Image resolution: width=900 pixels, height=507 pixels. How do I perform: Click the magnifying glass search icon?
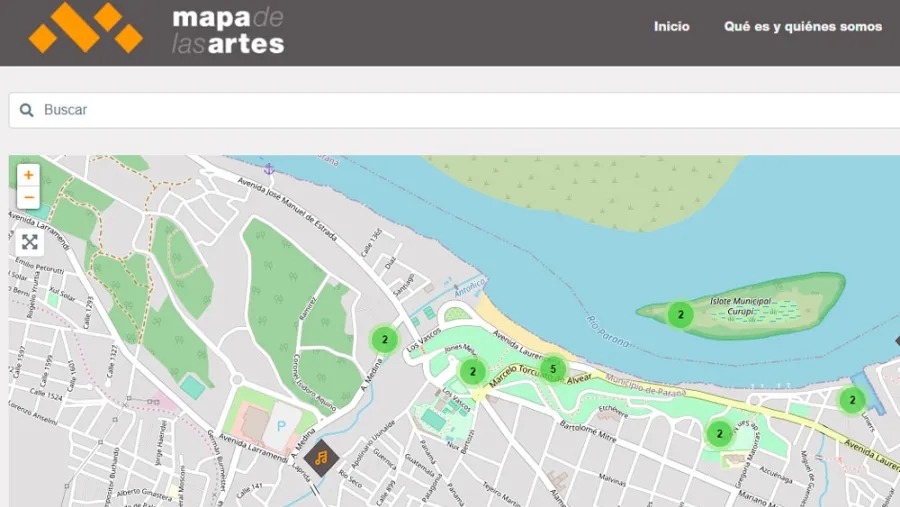[26, 110]
